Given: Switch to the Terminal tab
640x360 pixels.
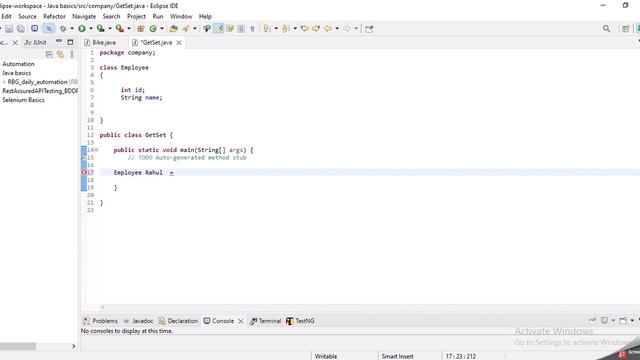Looking at the screenshot, I should click(266, 321).
